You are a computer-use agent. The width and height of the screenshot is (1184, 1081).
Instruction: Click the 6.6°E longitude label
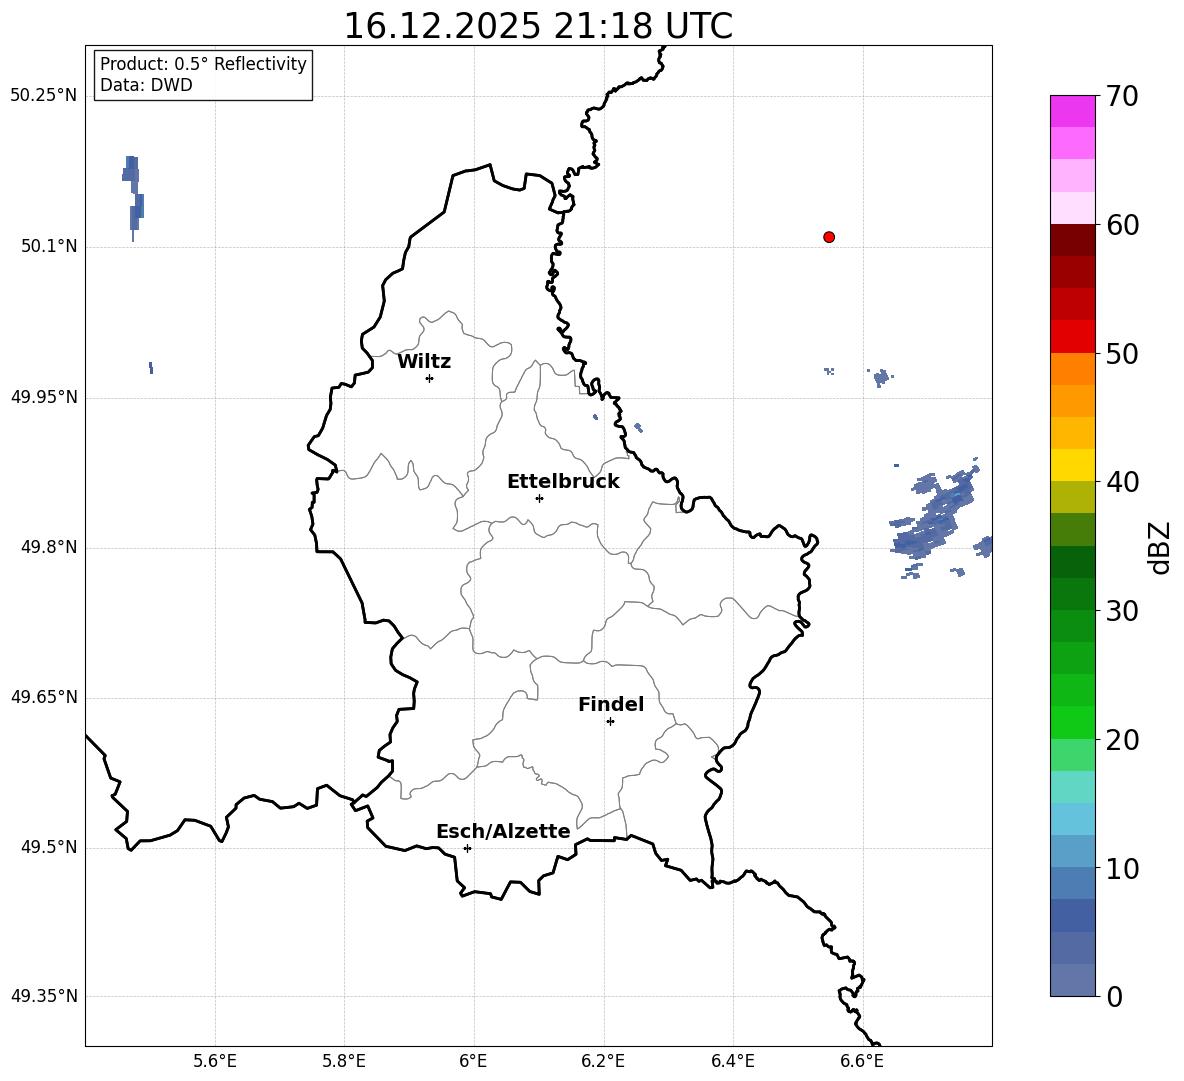(x=862, y=1061)
